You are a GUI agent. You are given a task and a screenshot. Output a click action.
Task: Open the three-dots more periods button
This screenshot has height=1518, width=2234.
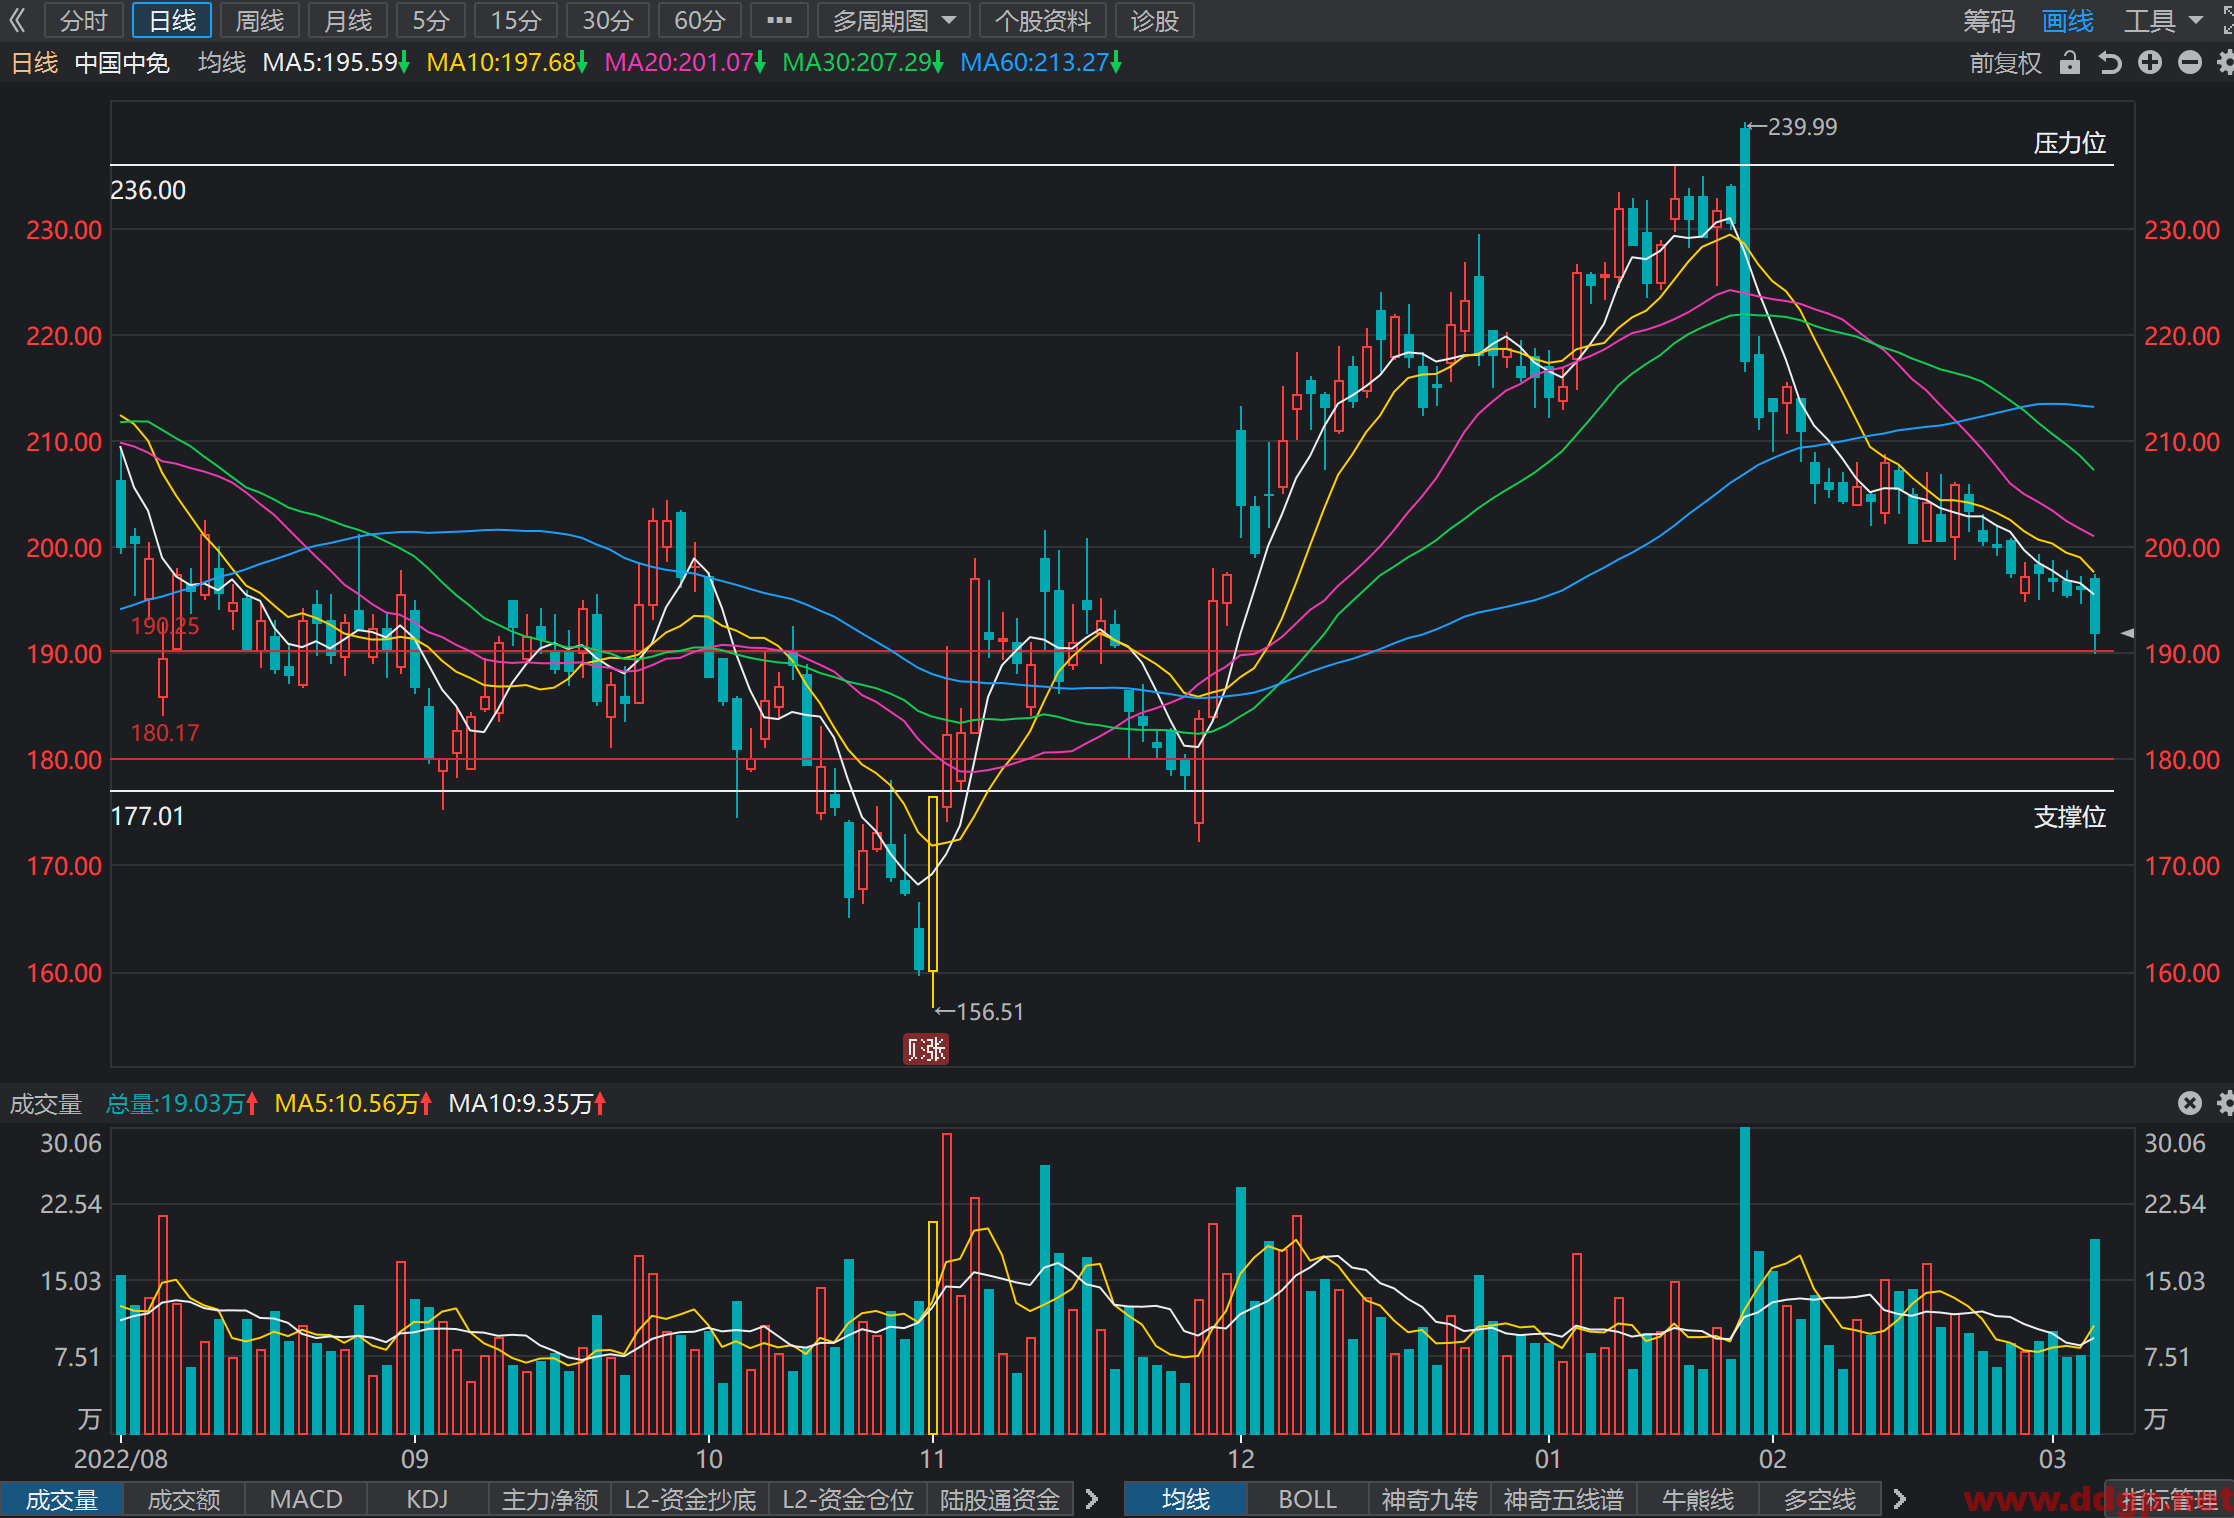[779, 20]
